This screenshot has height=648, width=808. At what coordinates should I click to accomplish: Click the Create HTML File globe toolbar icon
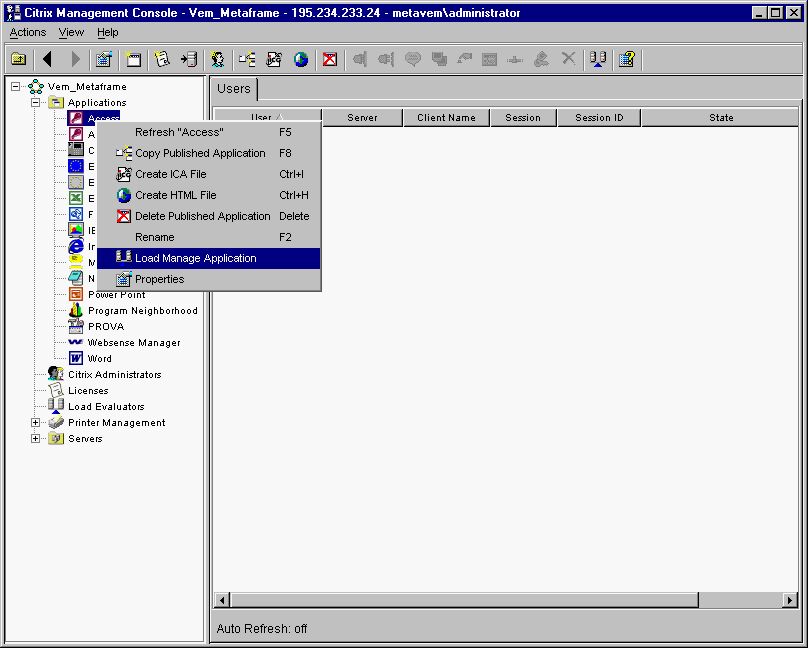[301, 59]
